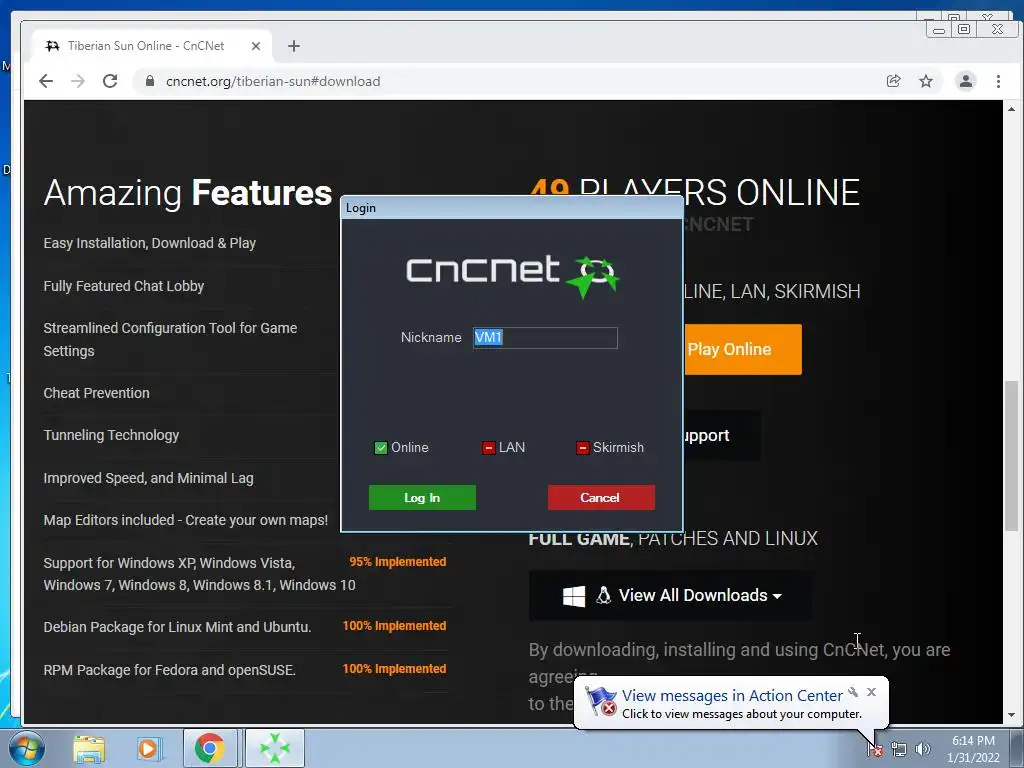Click the CnCNet favicon on the tab
The height and width of the screenshot is (768, 1024).
(x=52, y=46)
